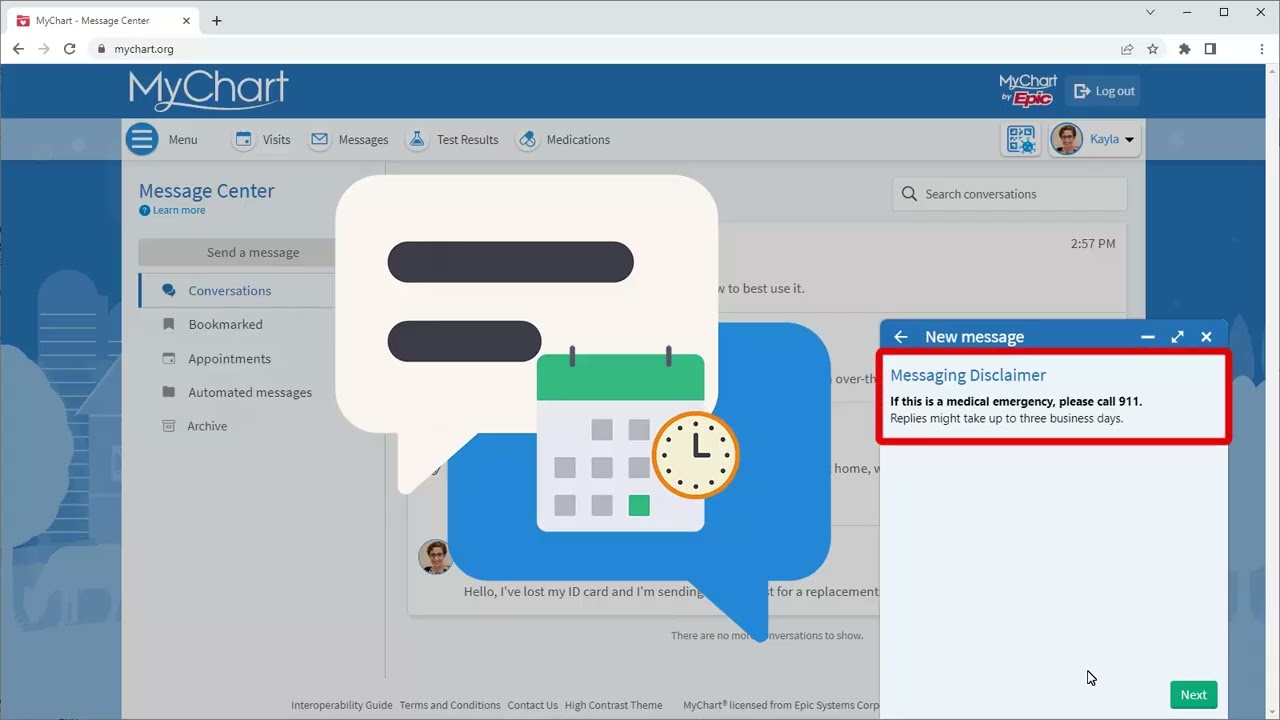Select Archive in the sidebar
Image resolution: width=1280 pixels, height=720 pixels.
(x=207, y=426)
